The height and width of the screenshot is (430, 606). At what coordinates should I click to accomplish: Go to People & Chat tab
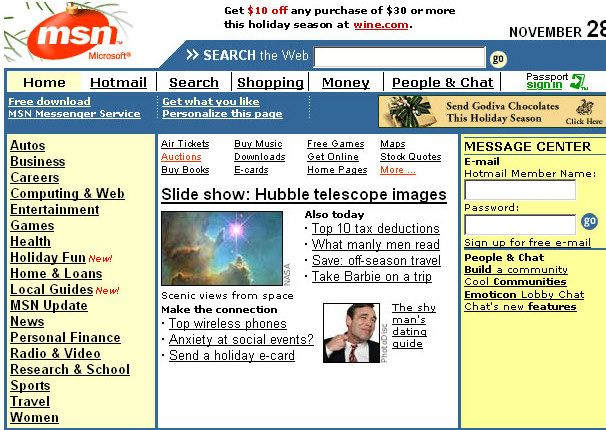[443, 82]
